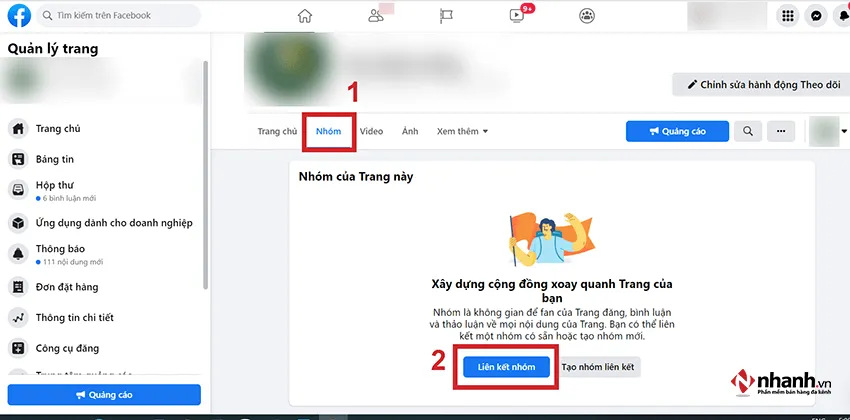Viewport: 850px width, 420px height.
Task: Click the Liên kết nhóm button
Action: 506,367
